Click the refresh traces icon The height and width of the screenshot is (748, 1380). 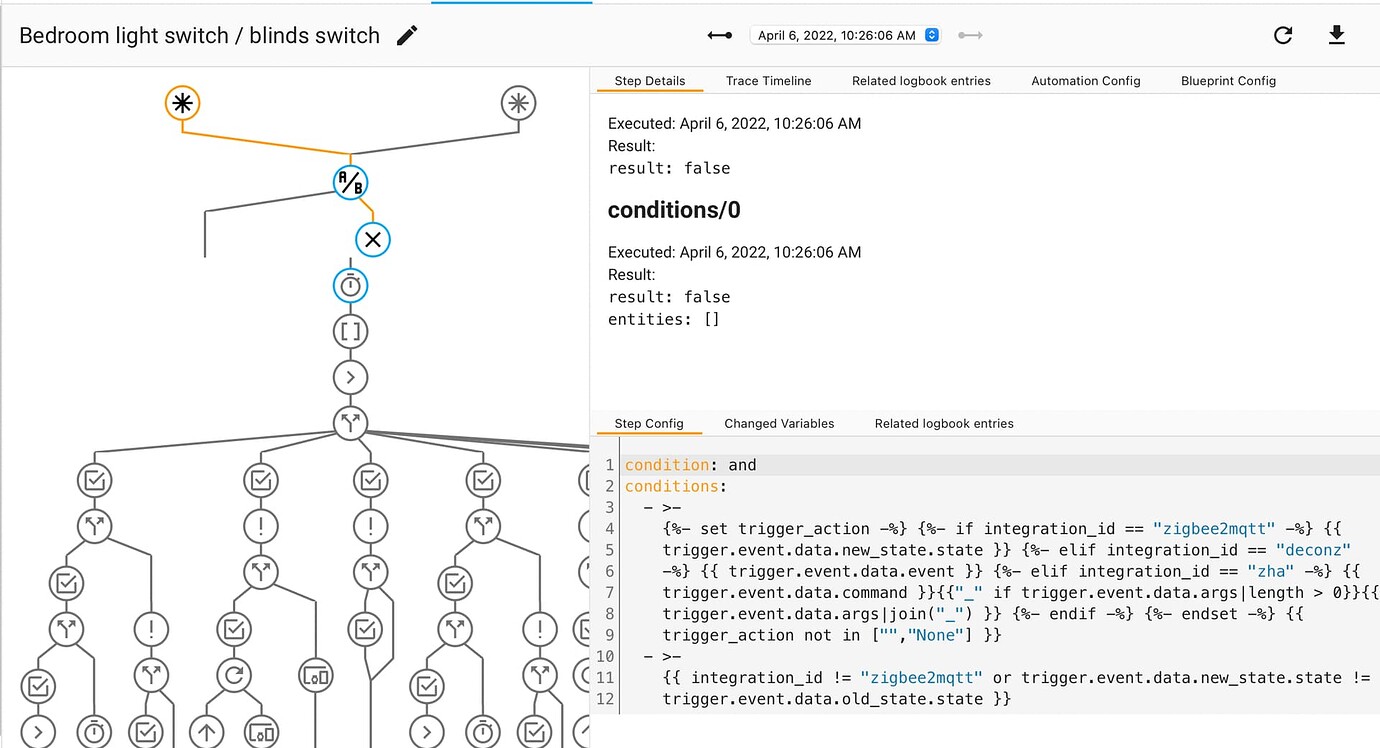(1283, 36)
